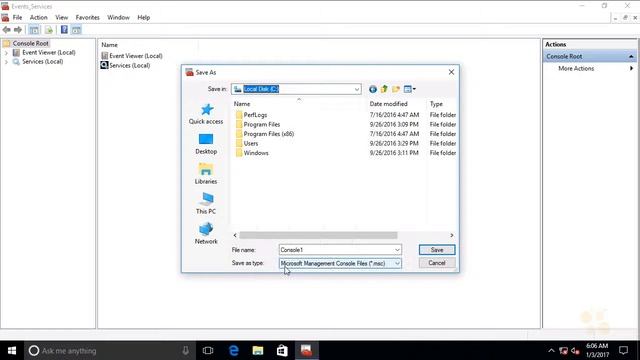Click the Save button

coord(437,250)
